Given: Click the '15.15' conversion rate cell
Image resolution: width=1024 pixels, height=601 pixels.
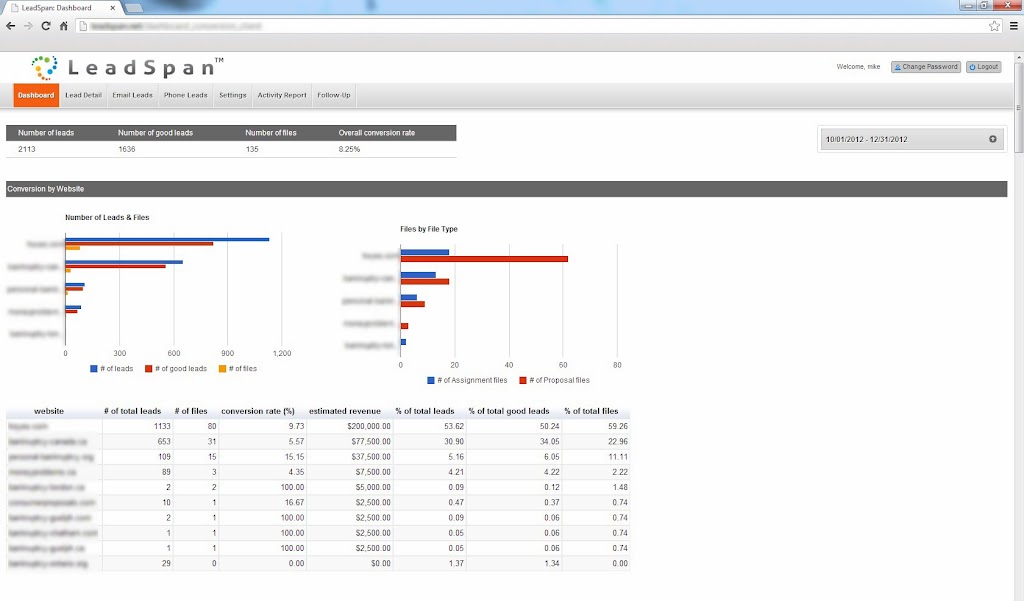Looking at the screenshot, I should [262, 457].
